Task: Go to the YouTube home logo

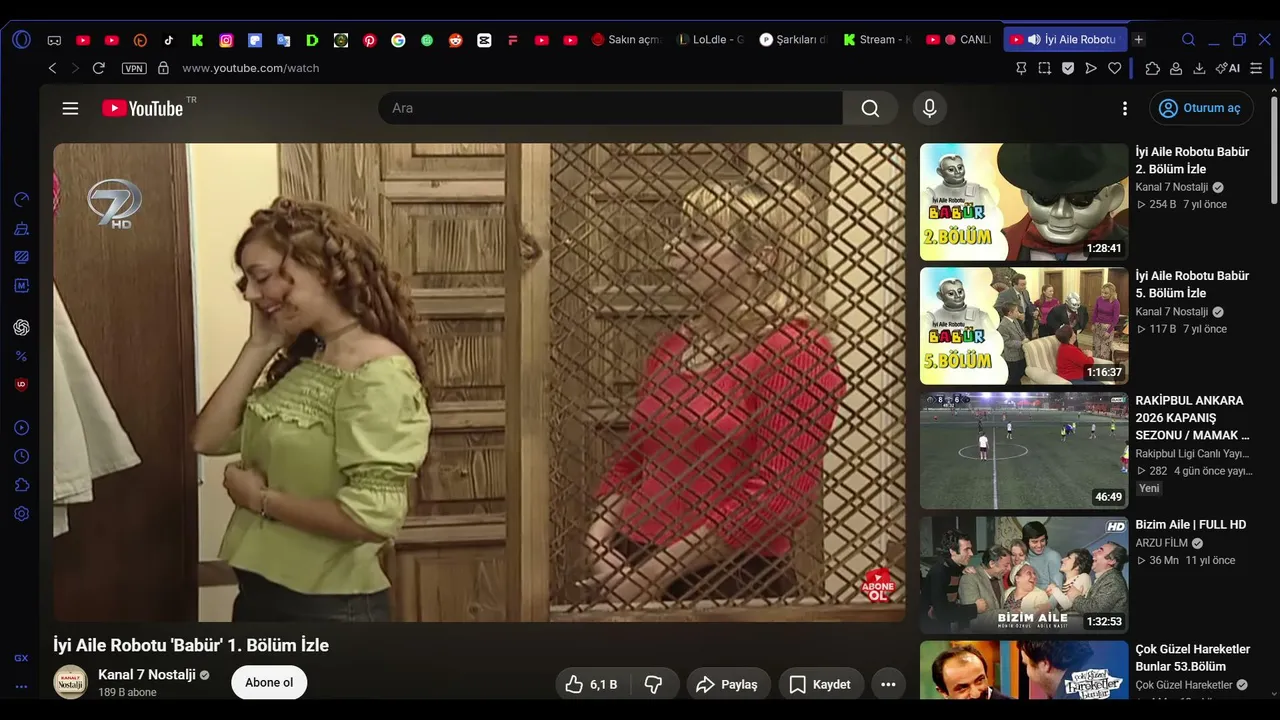Action: [x=143, y=108]
